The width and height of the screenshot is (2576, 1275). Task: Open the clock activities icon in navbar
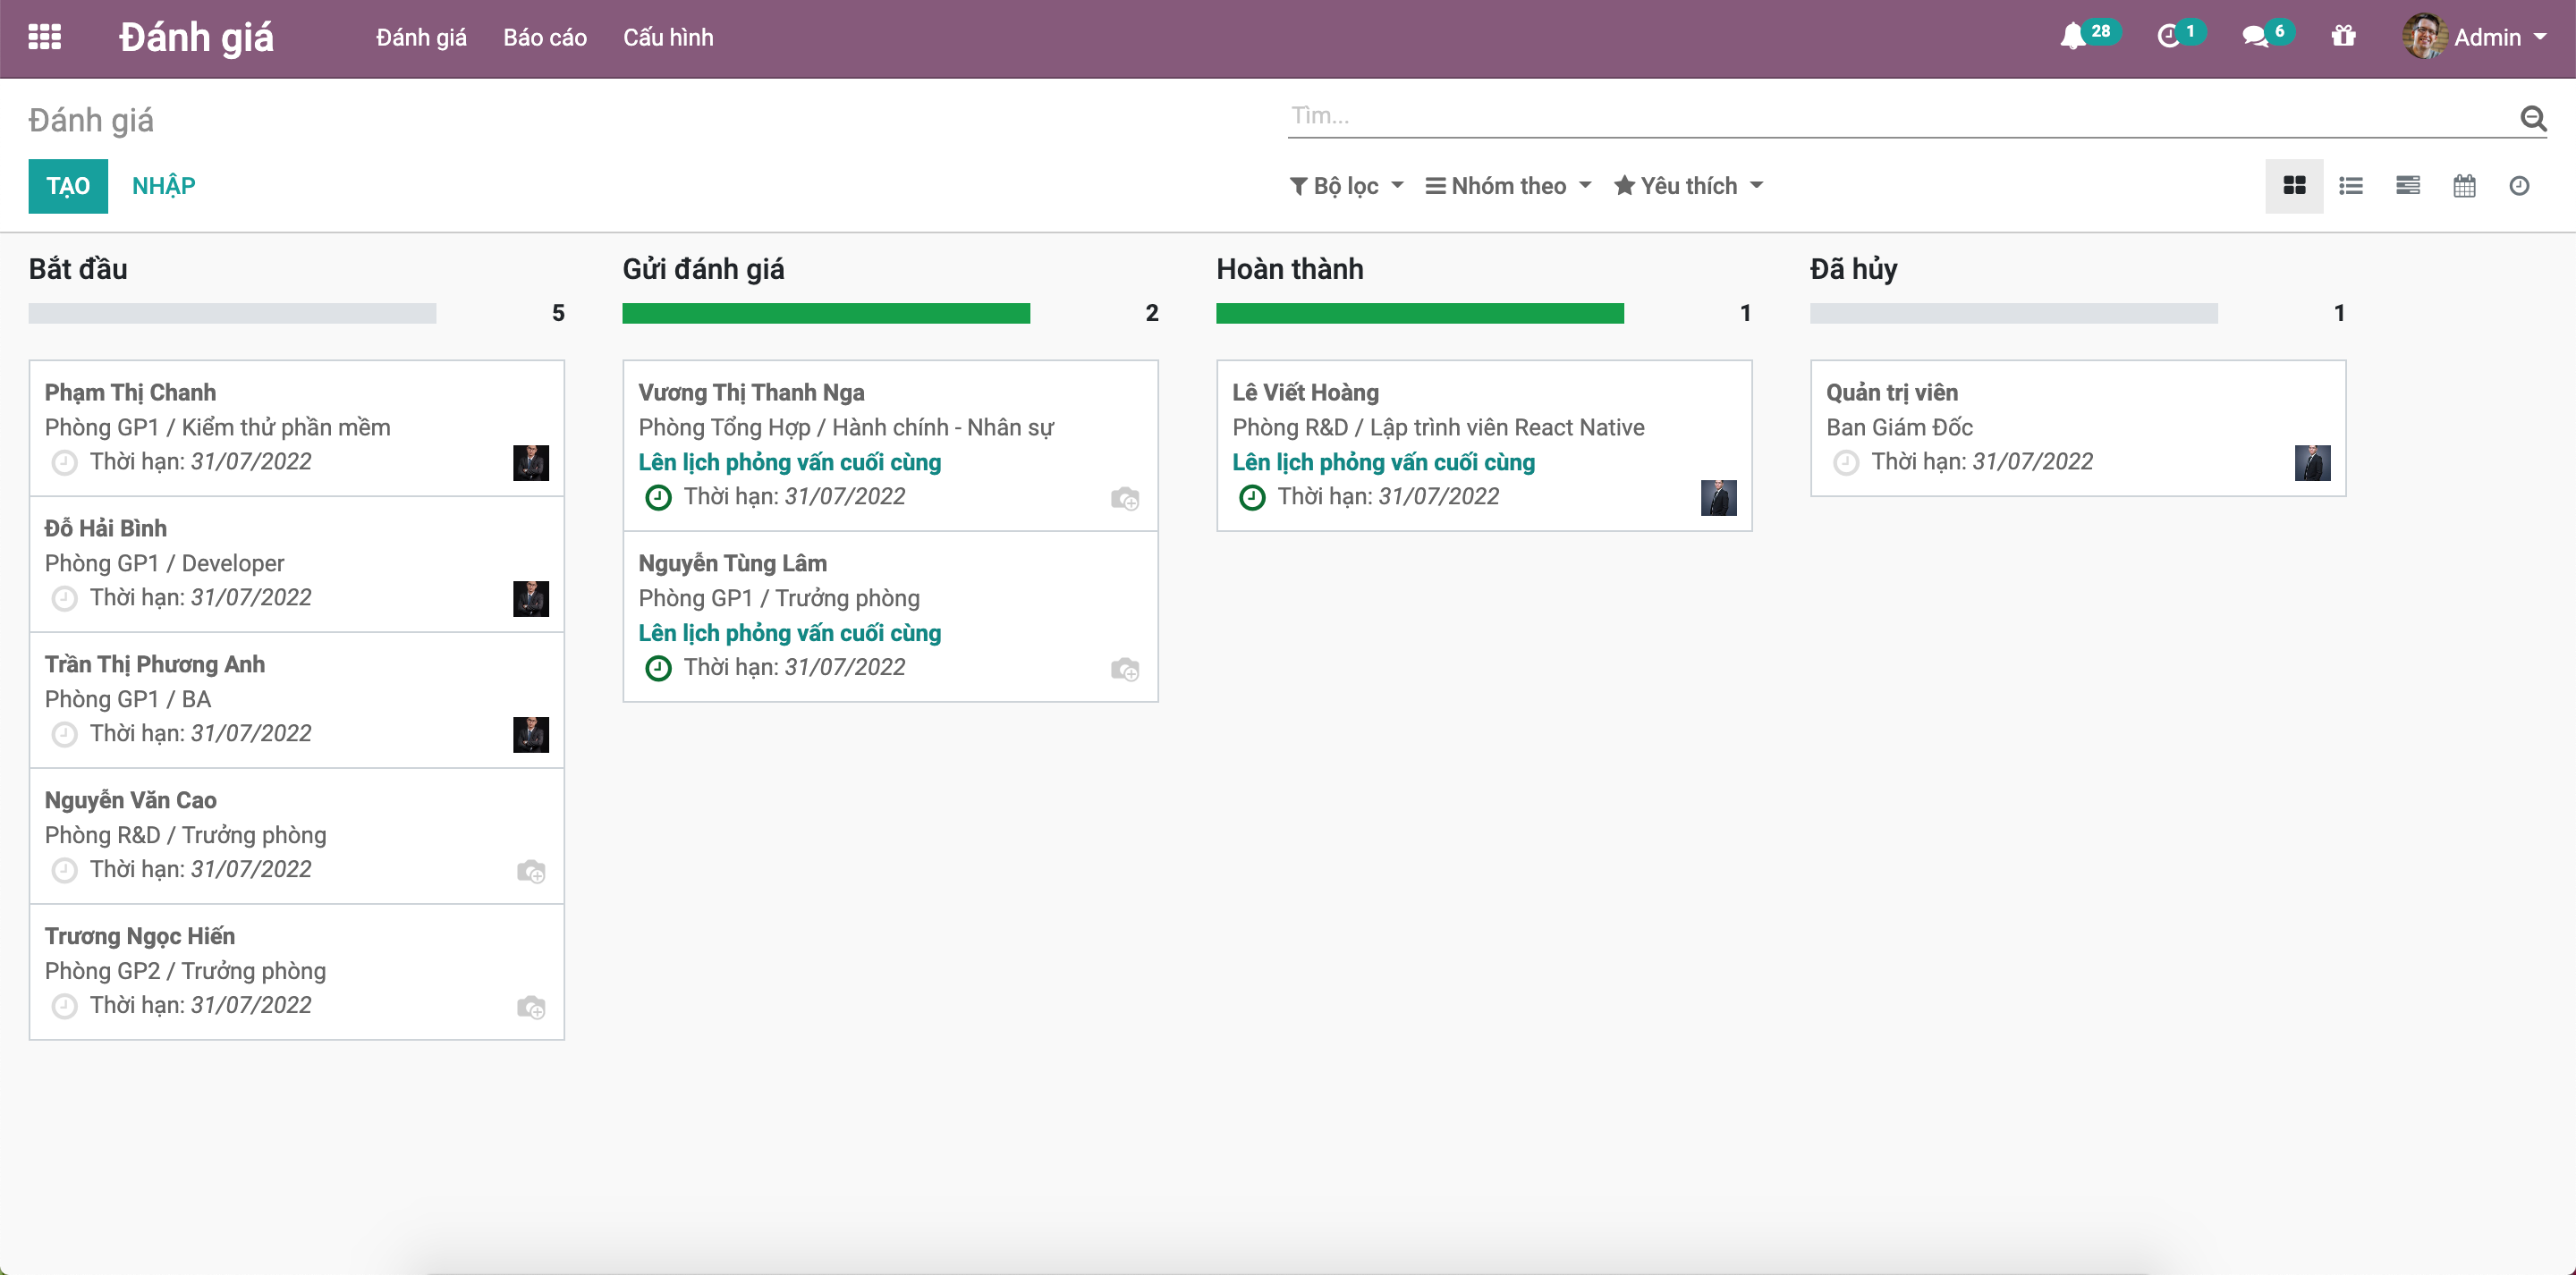click(2167, 37)
